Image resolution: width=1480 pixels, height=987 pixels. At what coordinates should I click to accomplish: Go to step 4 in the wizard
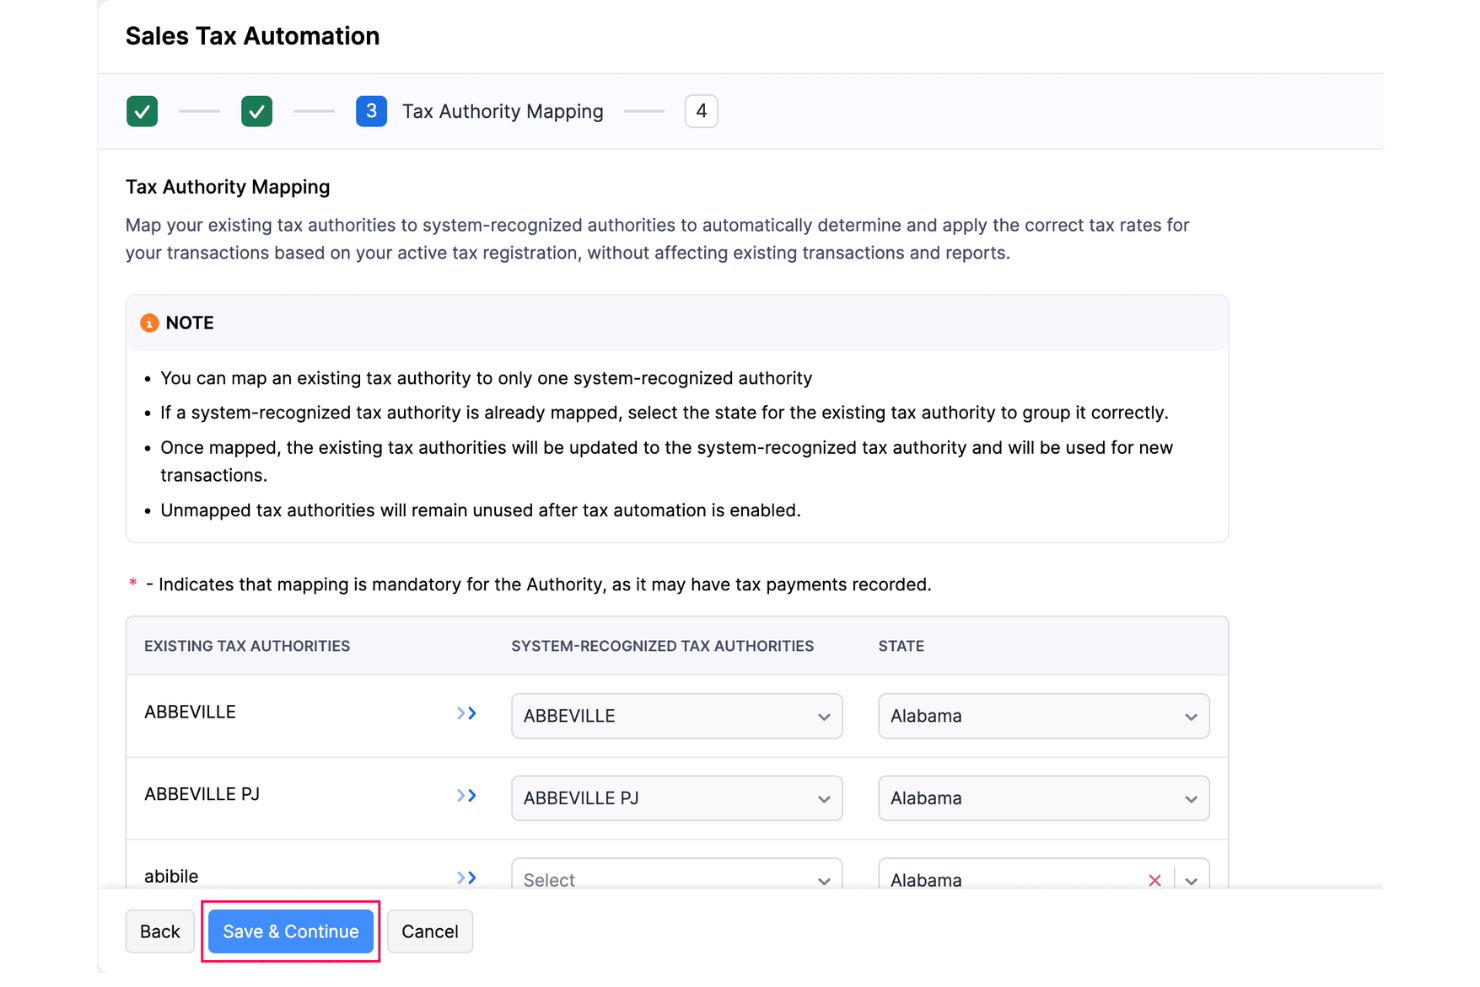701,111
